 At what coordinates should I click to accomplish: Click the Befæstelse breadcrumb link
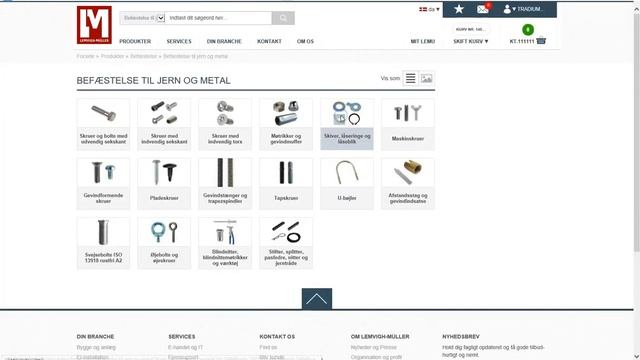(143, 56)
